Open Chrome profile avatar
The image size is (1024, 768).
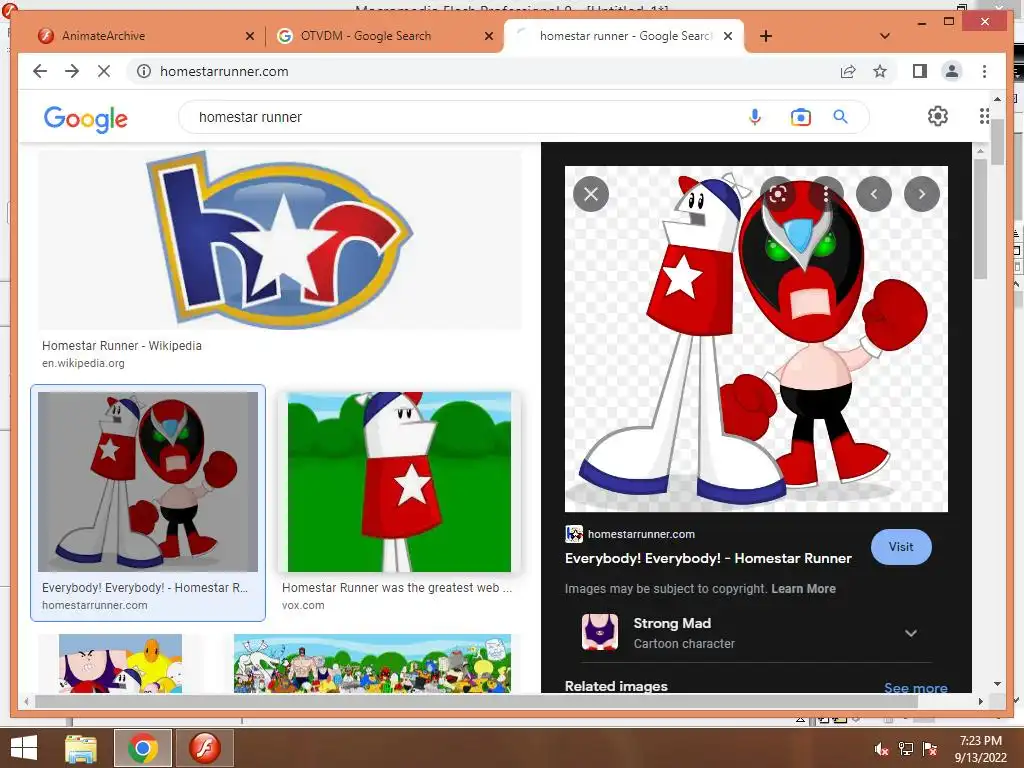point(952,71)
